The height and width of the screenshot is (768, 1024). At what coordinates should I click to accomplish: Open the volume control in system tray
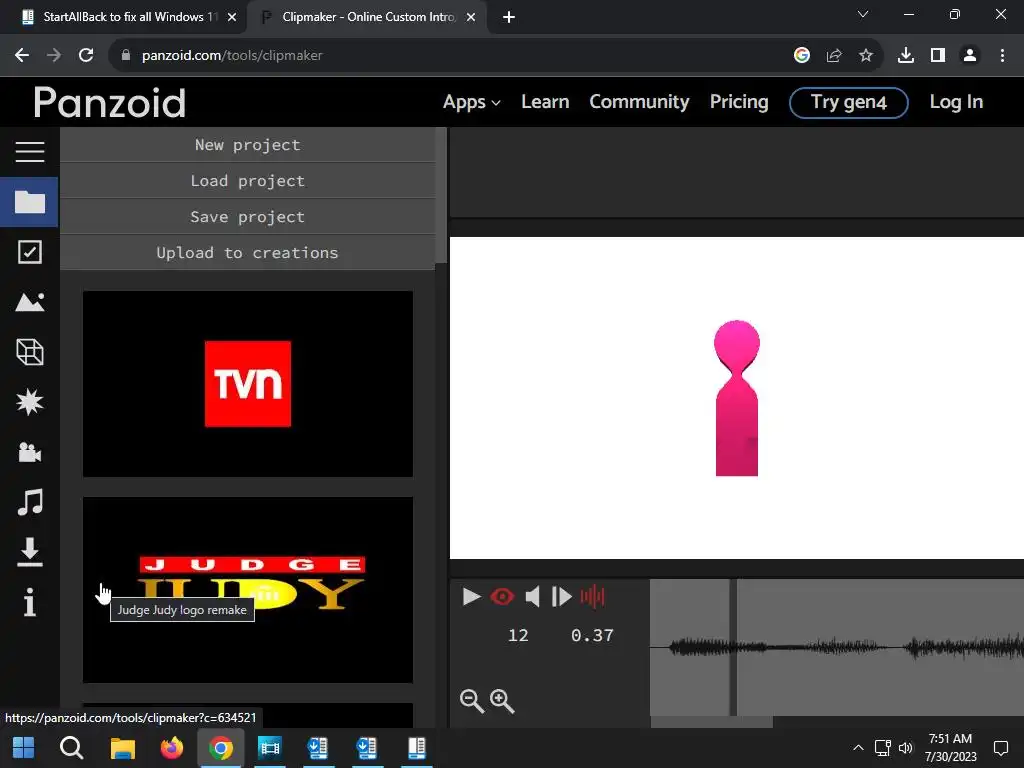[x=906, y=748]
